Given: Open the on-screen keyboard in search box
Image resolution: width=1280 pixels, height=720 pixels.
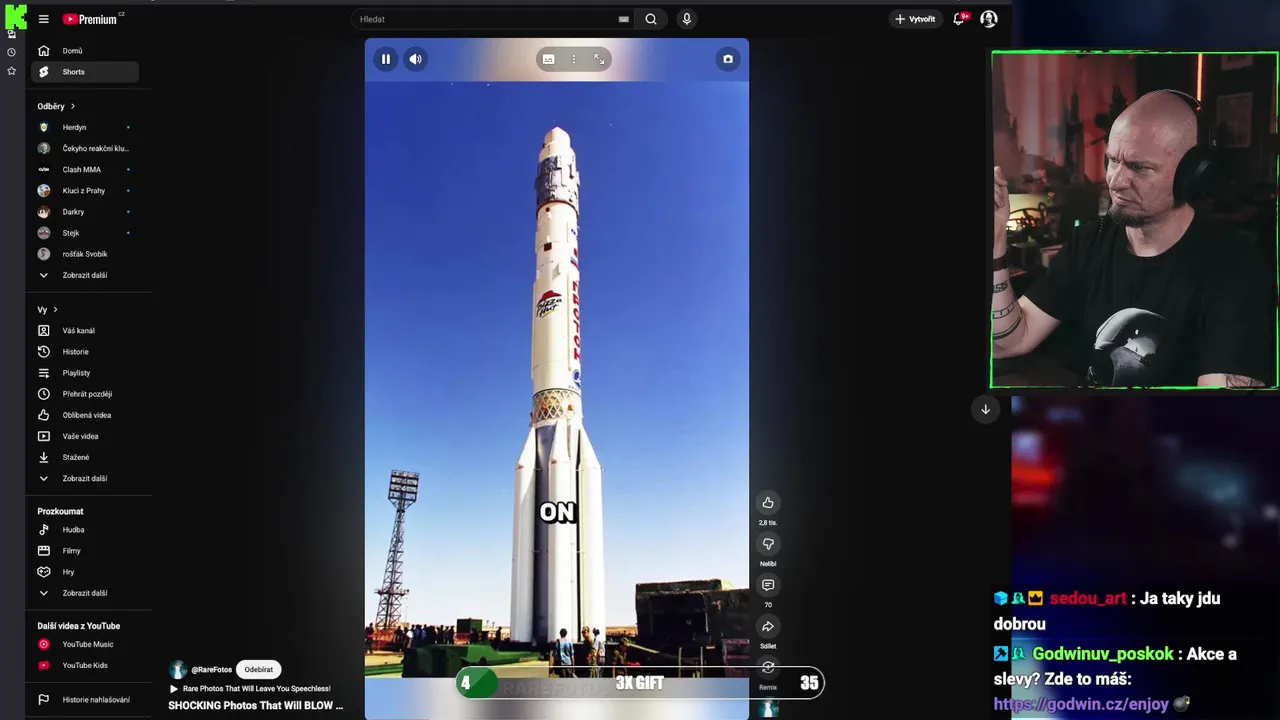Looking at the screenshot, I should click(624, 19).
